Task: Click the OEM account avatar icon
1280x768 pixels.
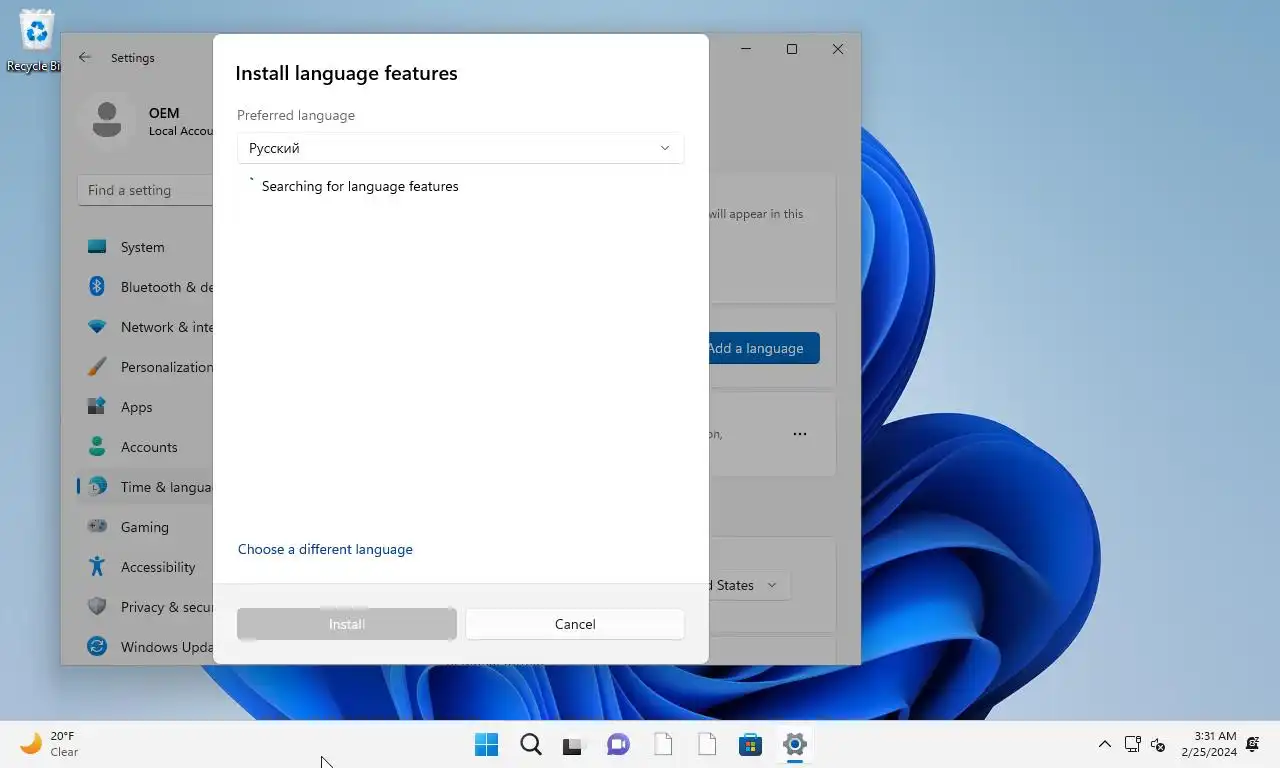Action: point(107,121)
